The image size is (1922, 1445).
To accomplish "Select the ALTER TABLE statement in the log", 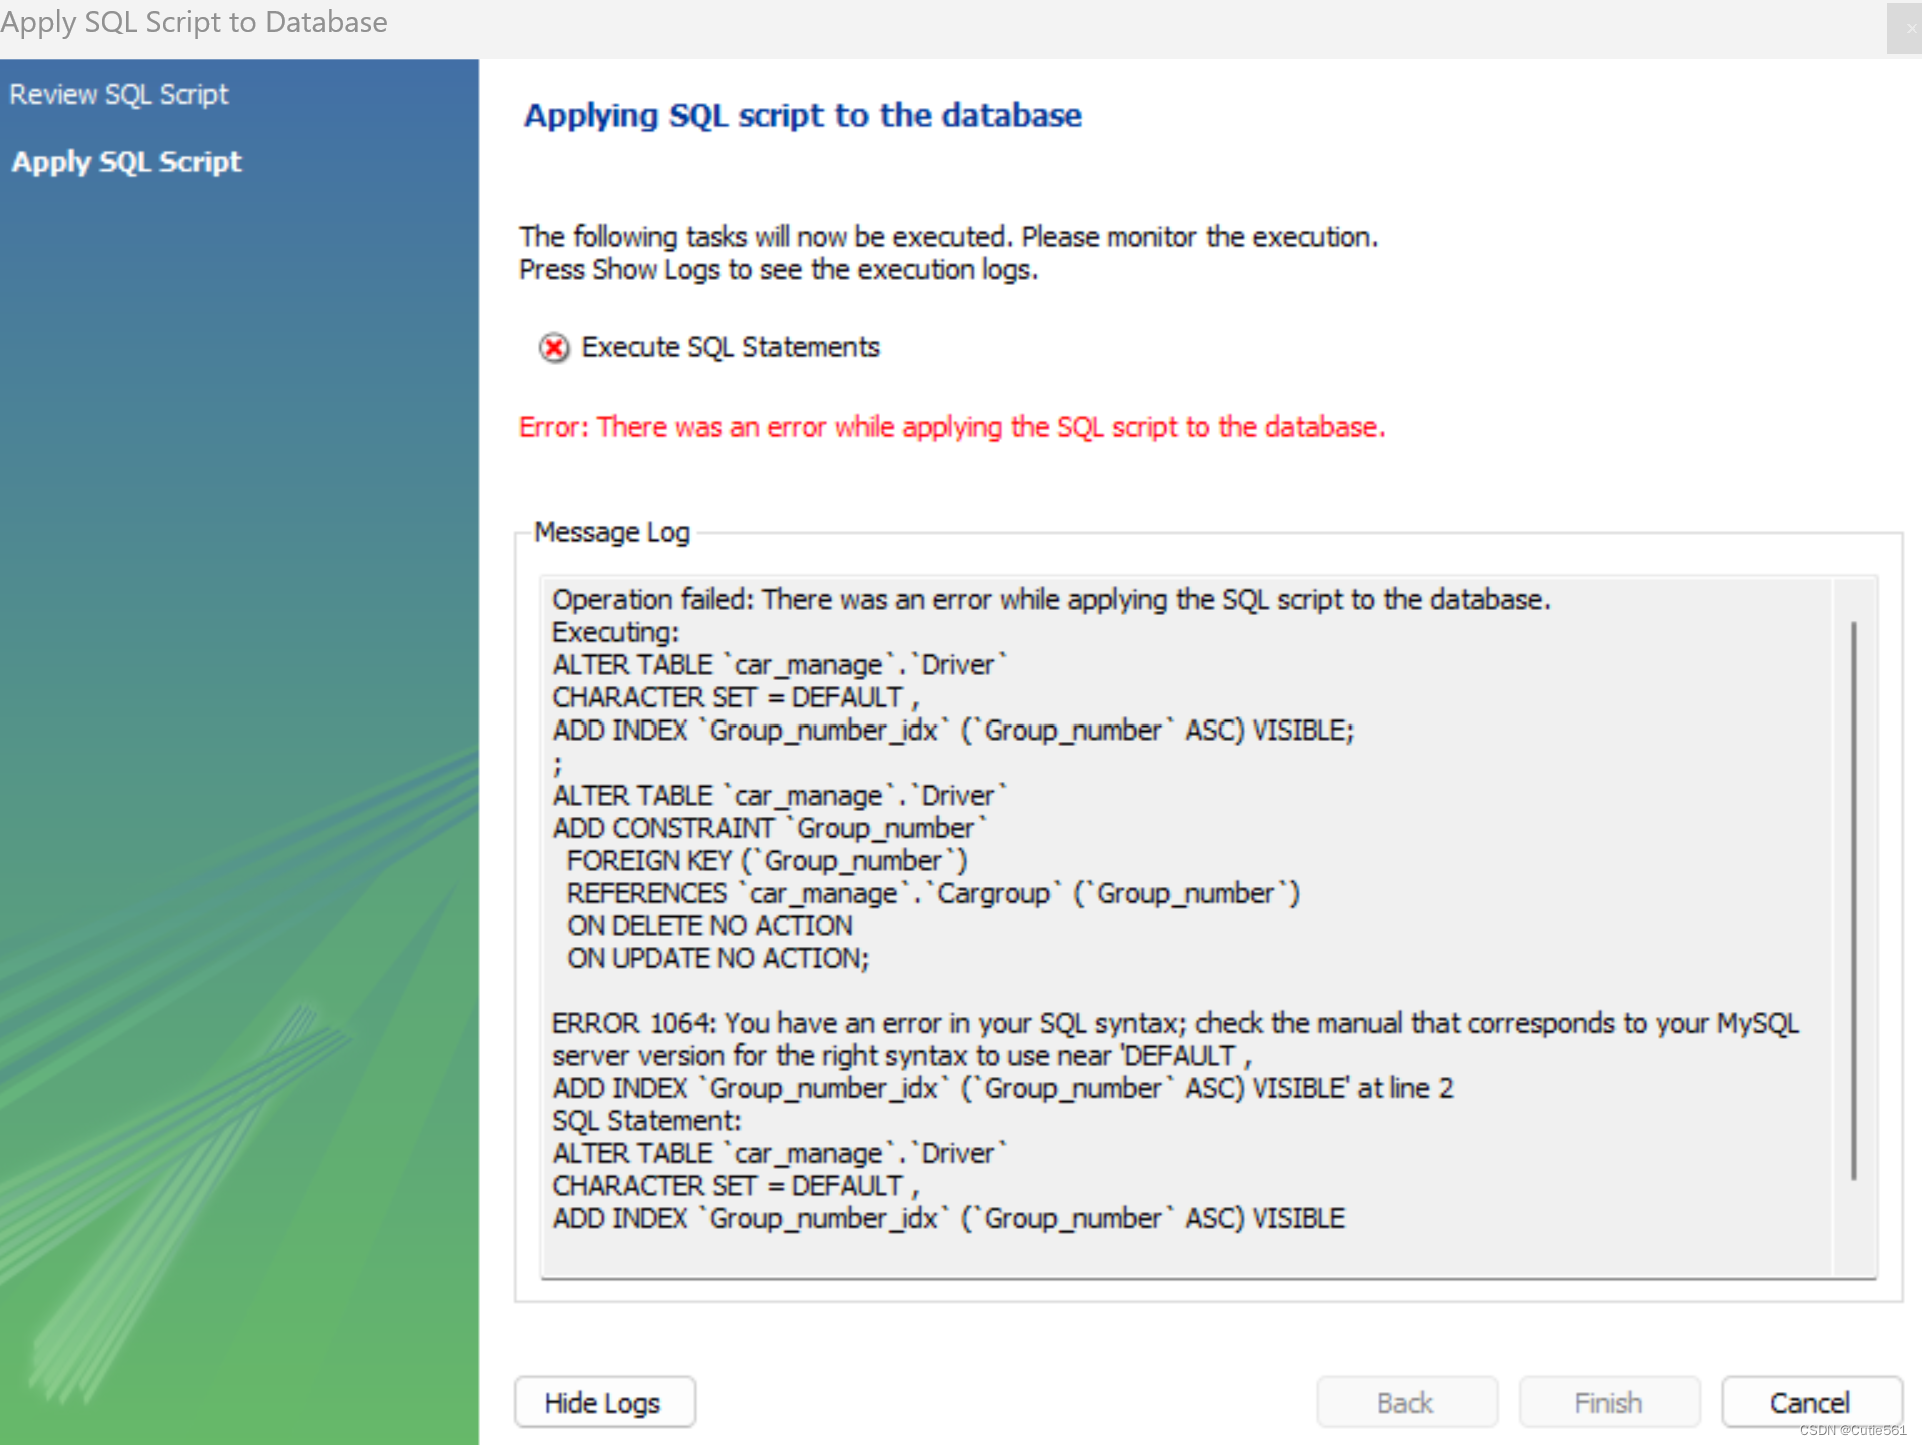I will (x=778, y=663).
